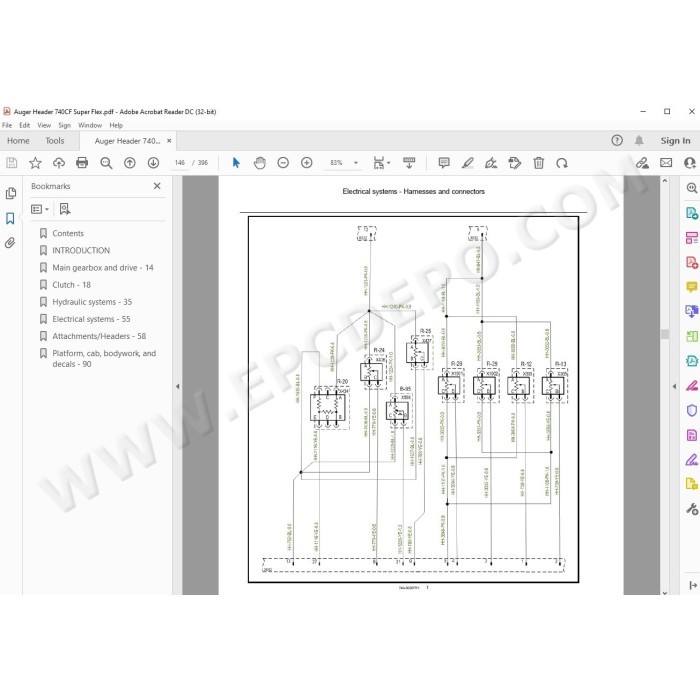700x700 pixels.
Task: Go to next page arrow
Action: [x=153, y=163]
